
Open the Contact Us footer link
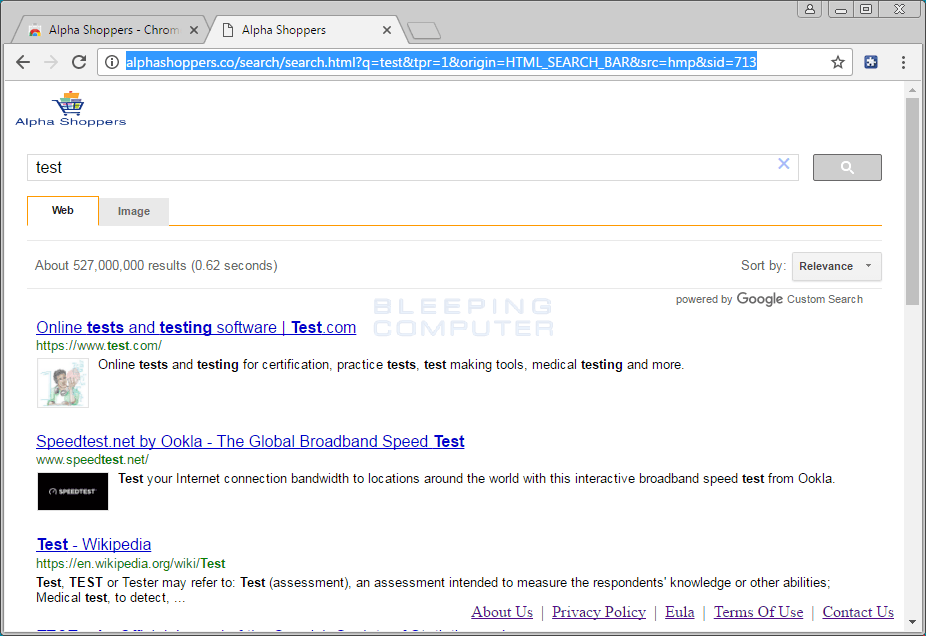click(858, 612)
